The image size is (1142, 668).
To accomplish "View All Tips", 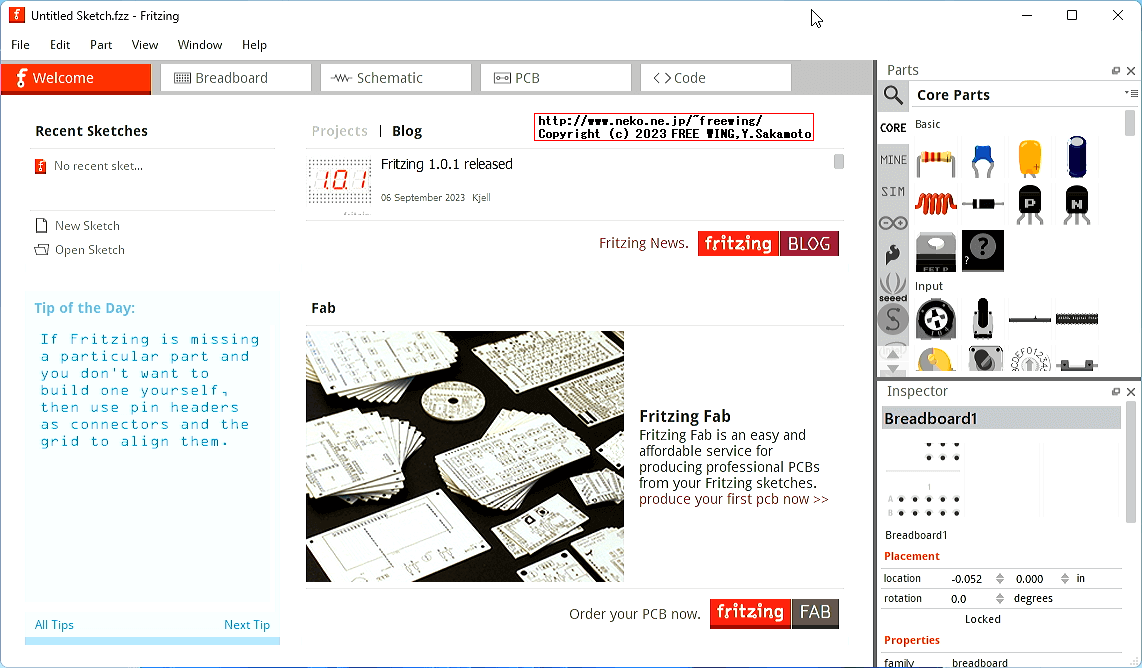I will [54, 625].
